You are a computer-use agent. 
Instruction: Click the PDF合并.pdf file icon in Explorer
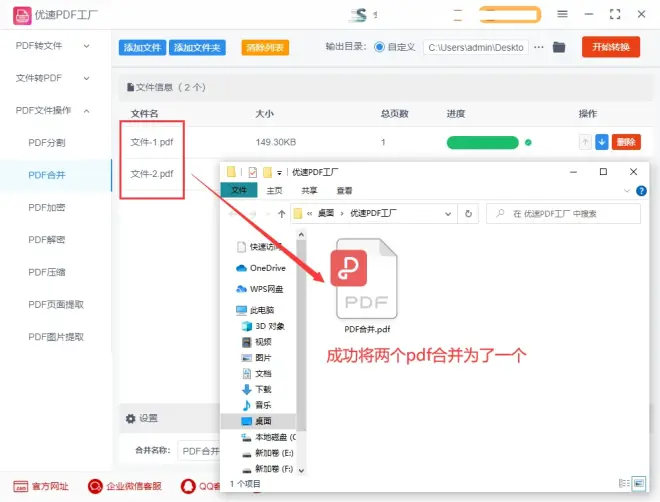pos(366,279)
